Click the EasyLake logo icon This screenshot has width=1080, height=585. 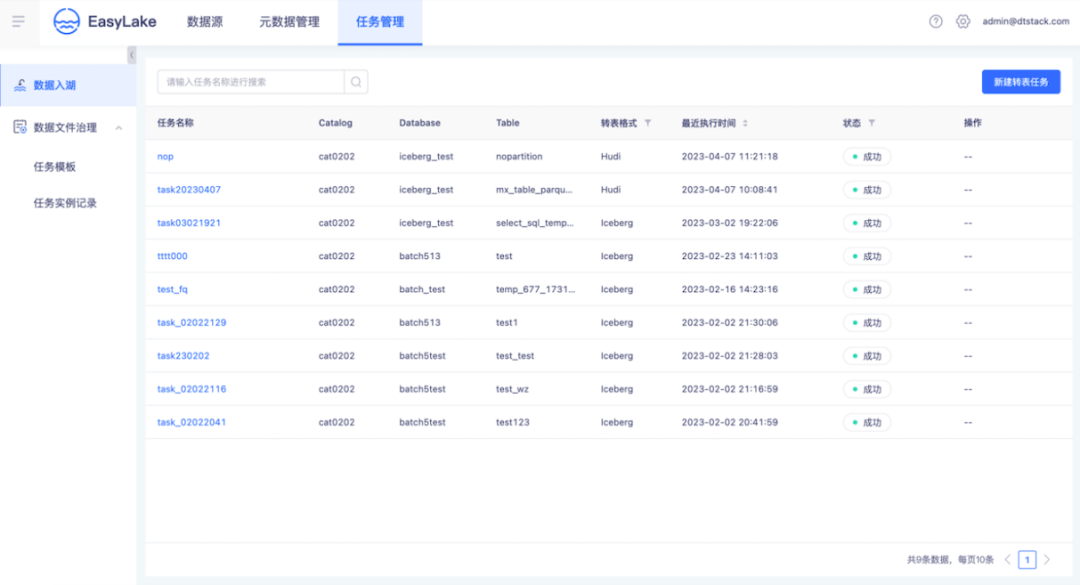(66, 21)
